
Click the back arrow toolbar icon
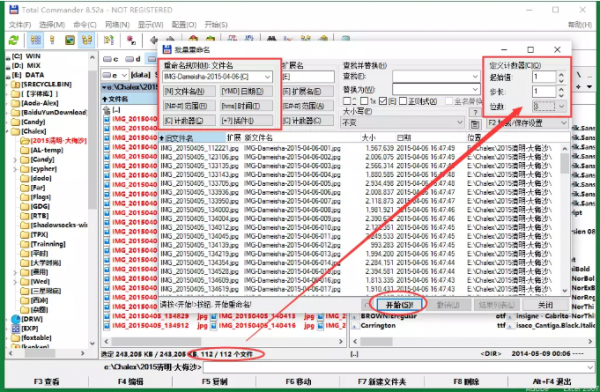154,40
